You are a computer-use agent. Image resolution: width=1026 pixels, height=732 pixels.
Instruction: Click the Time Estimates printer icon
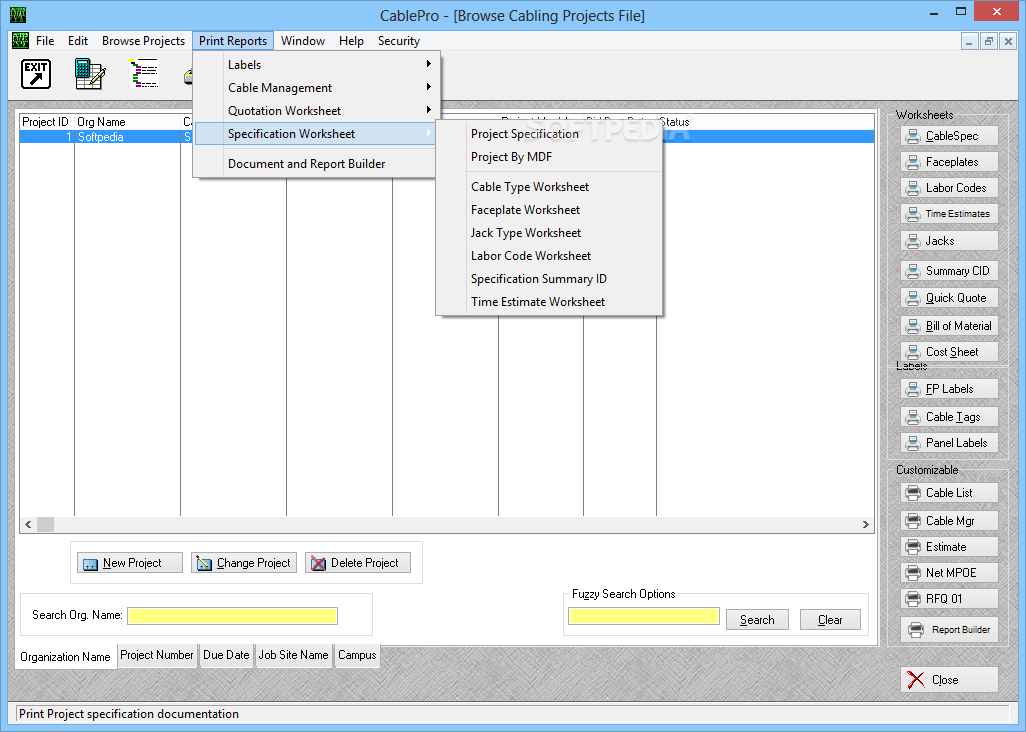[x=913, y=214]
